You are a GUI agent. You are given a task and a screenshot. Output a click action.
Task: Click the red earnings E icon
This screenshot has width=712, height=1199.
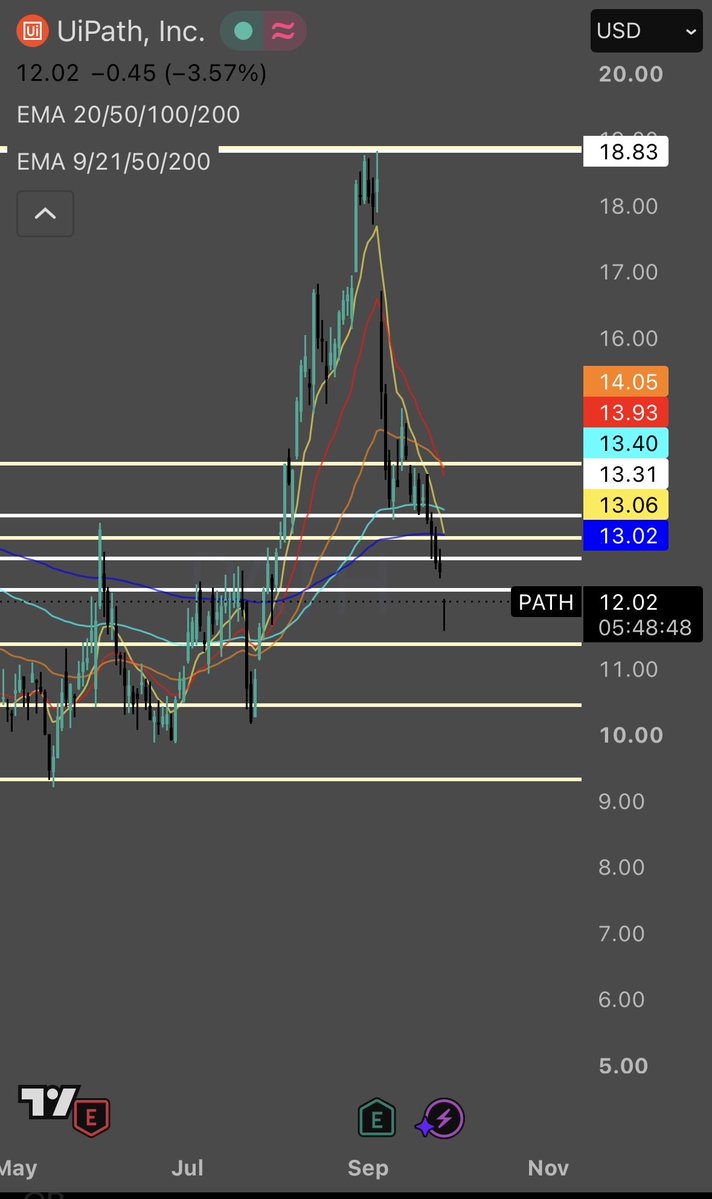tap(92, 1117)
